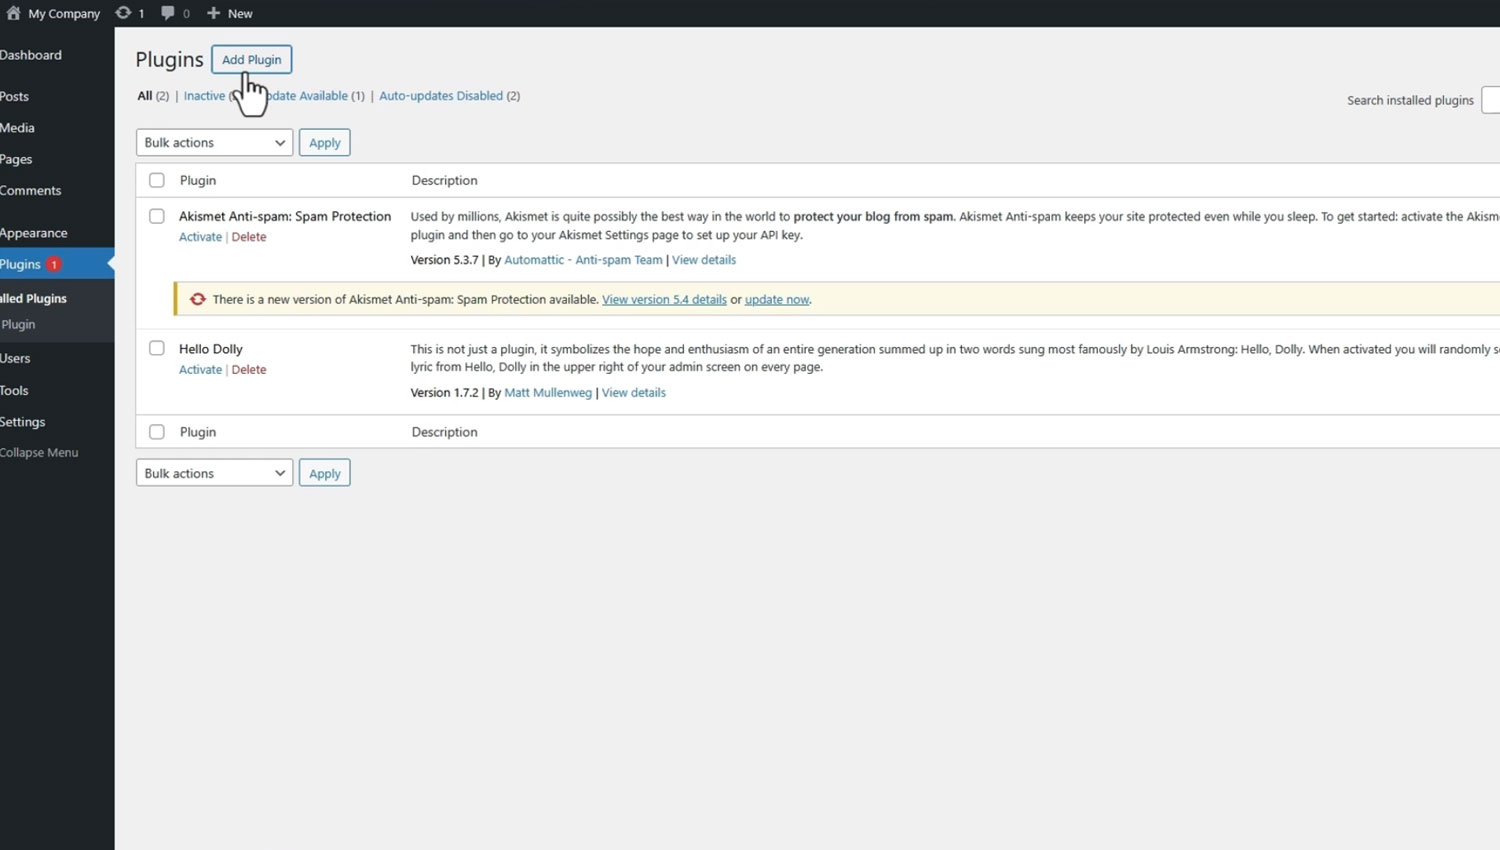The image size is (1500, 850).
Task: Select the Akismet Anti-spam plugin checkbox
Action: tap(157, 216)
